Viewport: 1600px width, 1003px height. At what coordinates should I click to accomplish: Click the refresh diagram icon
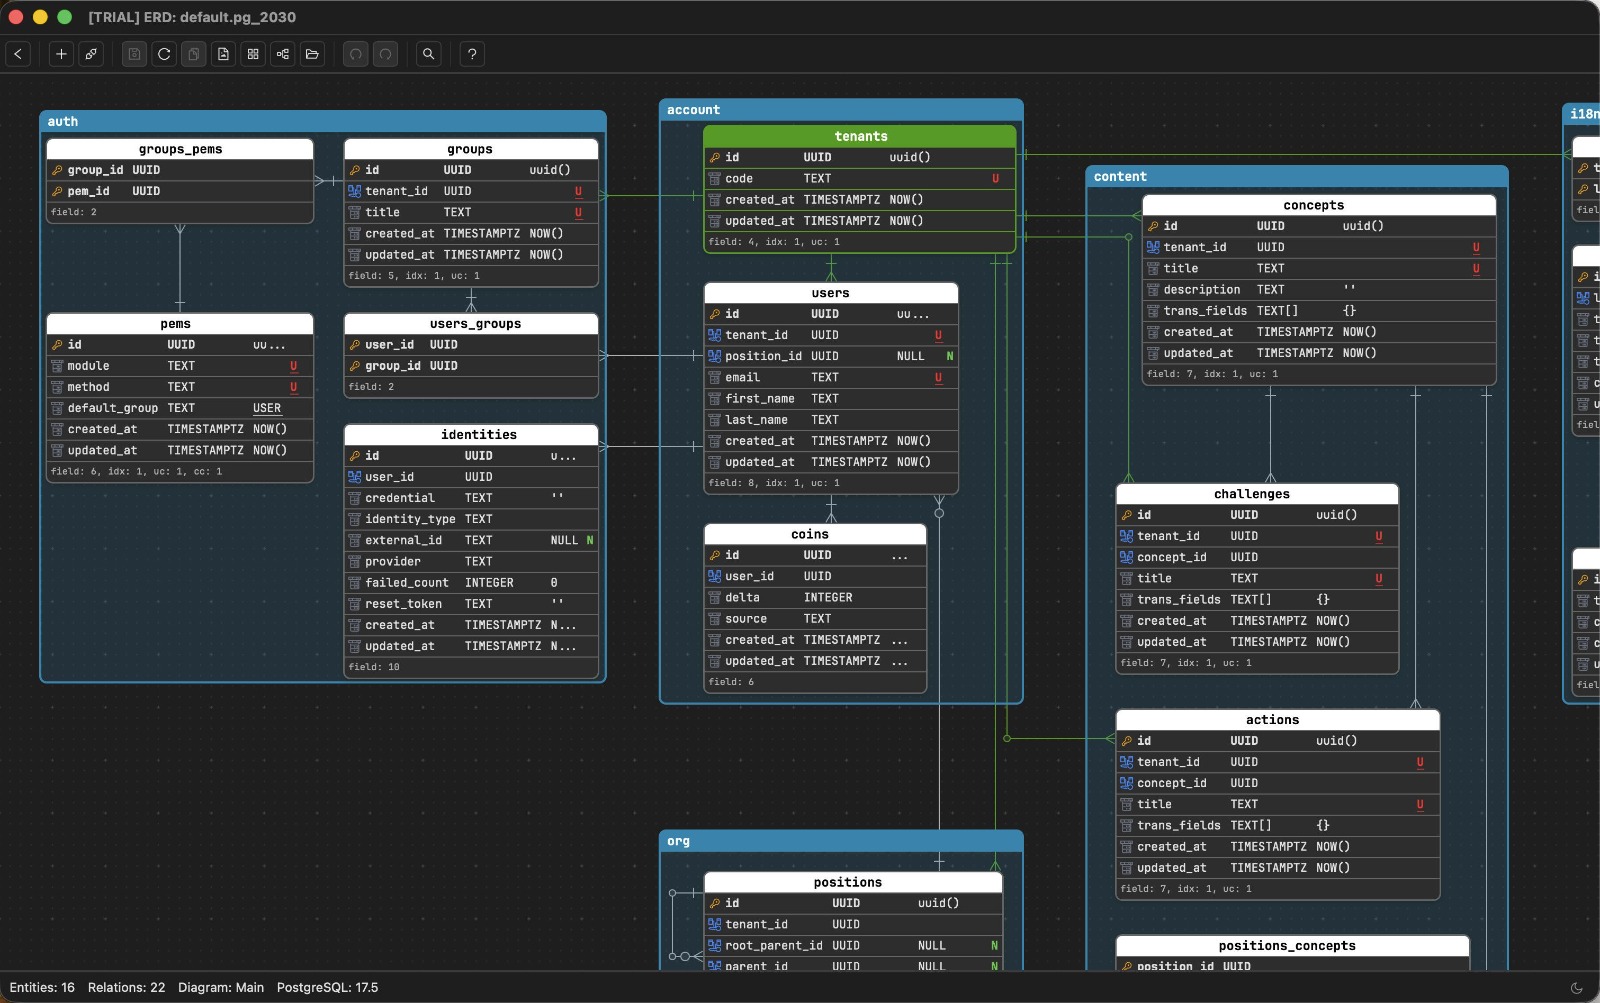pos(164,54)
